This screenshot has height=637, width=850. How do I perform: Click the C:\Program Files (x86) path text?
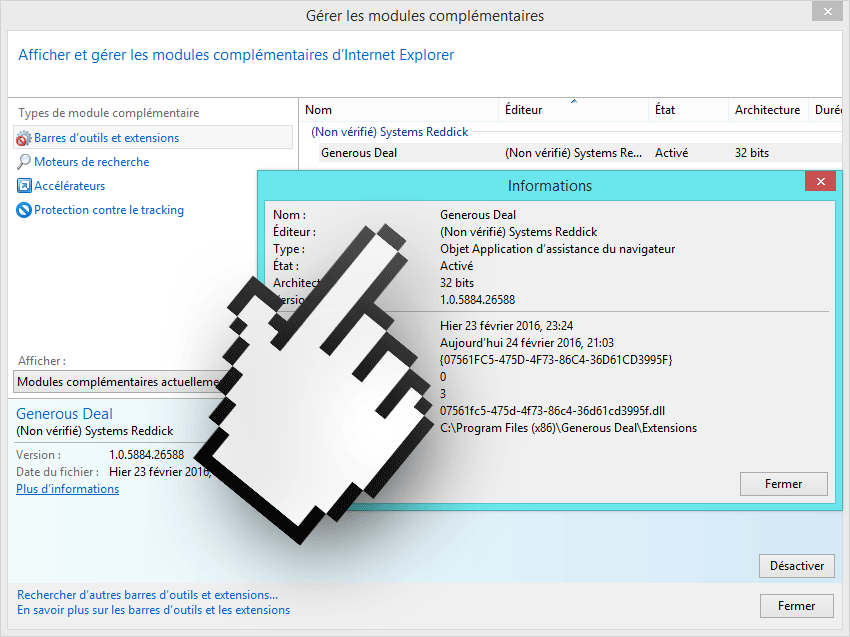[x=569, y=428]
